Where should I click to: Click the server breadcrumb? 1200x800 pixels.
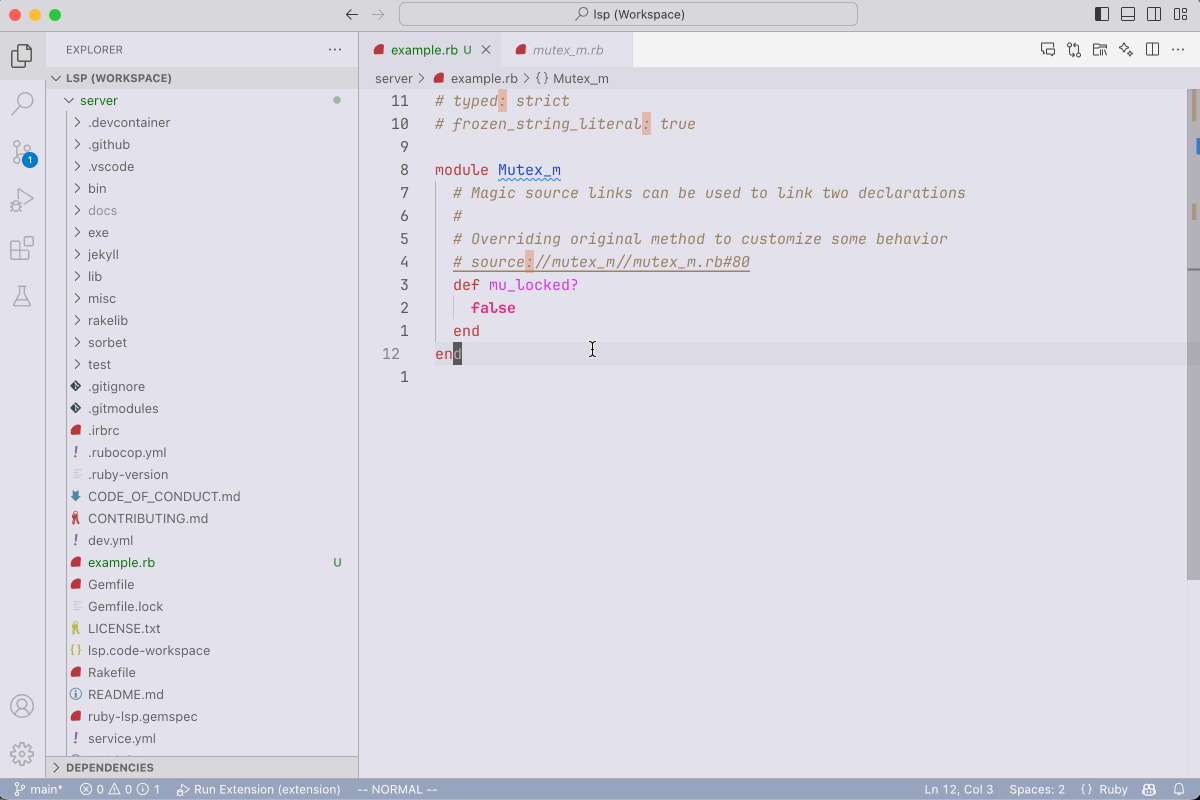pyautogui.click(x=394, y=78)
